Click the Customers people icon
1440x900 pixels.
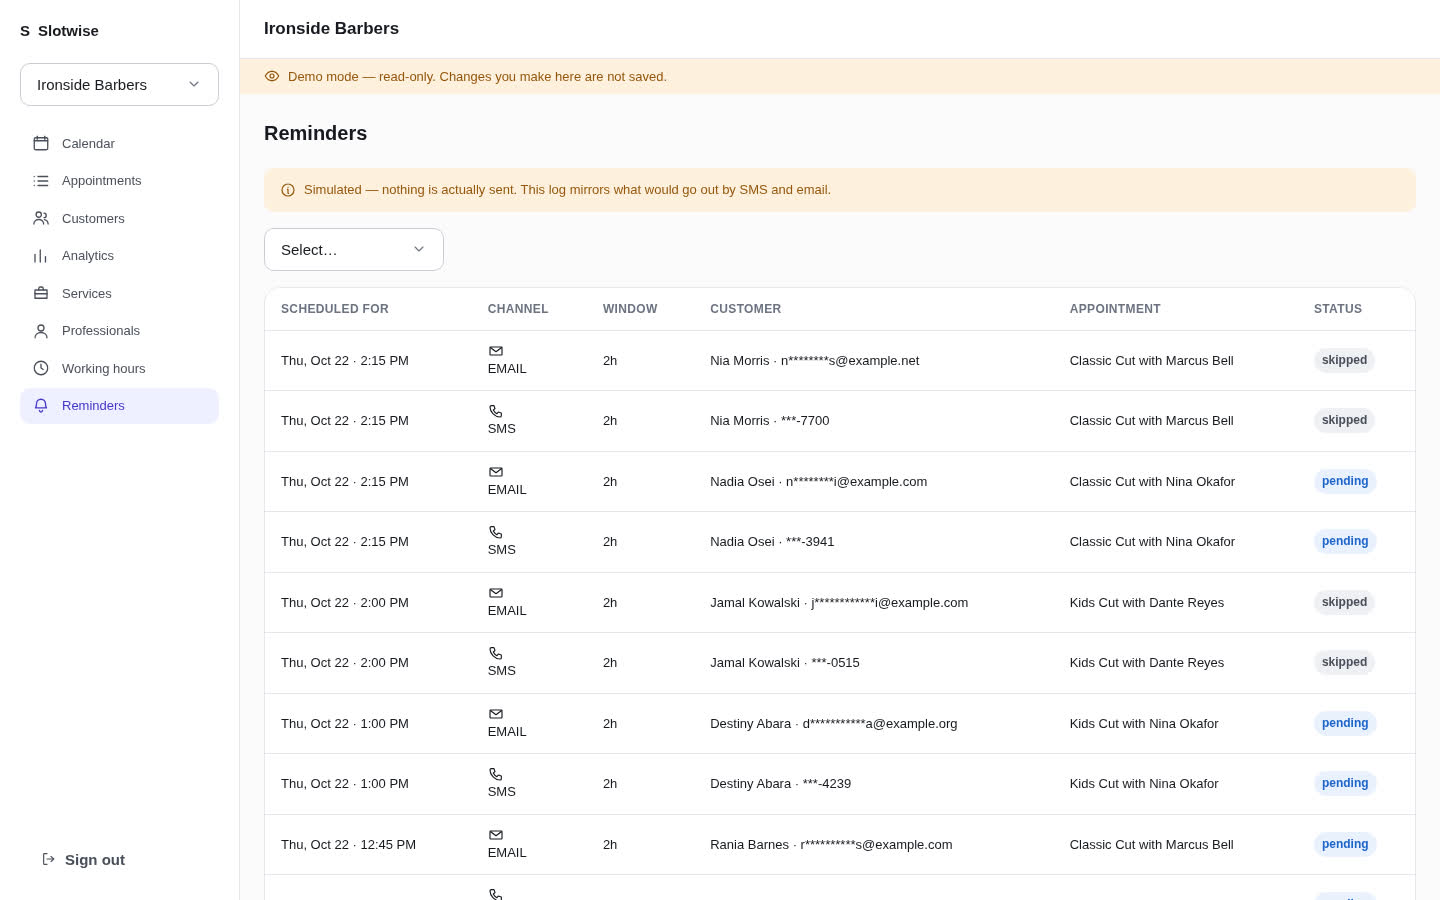pos(41,218)
